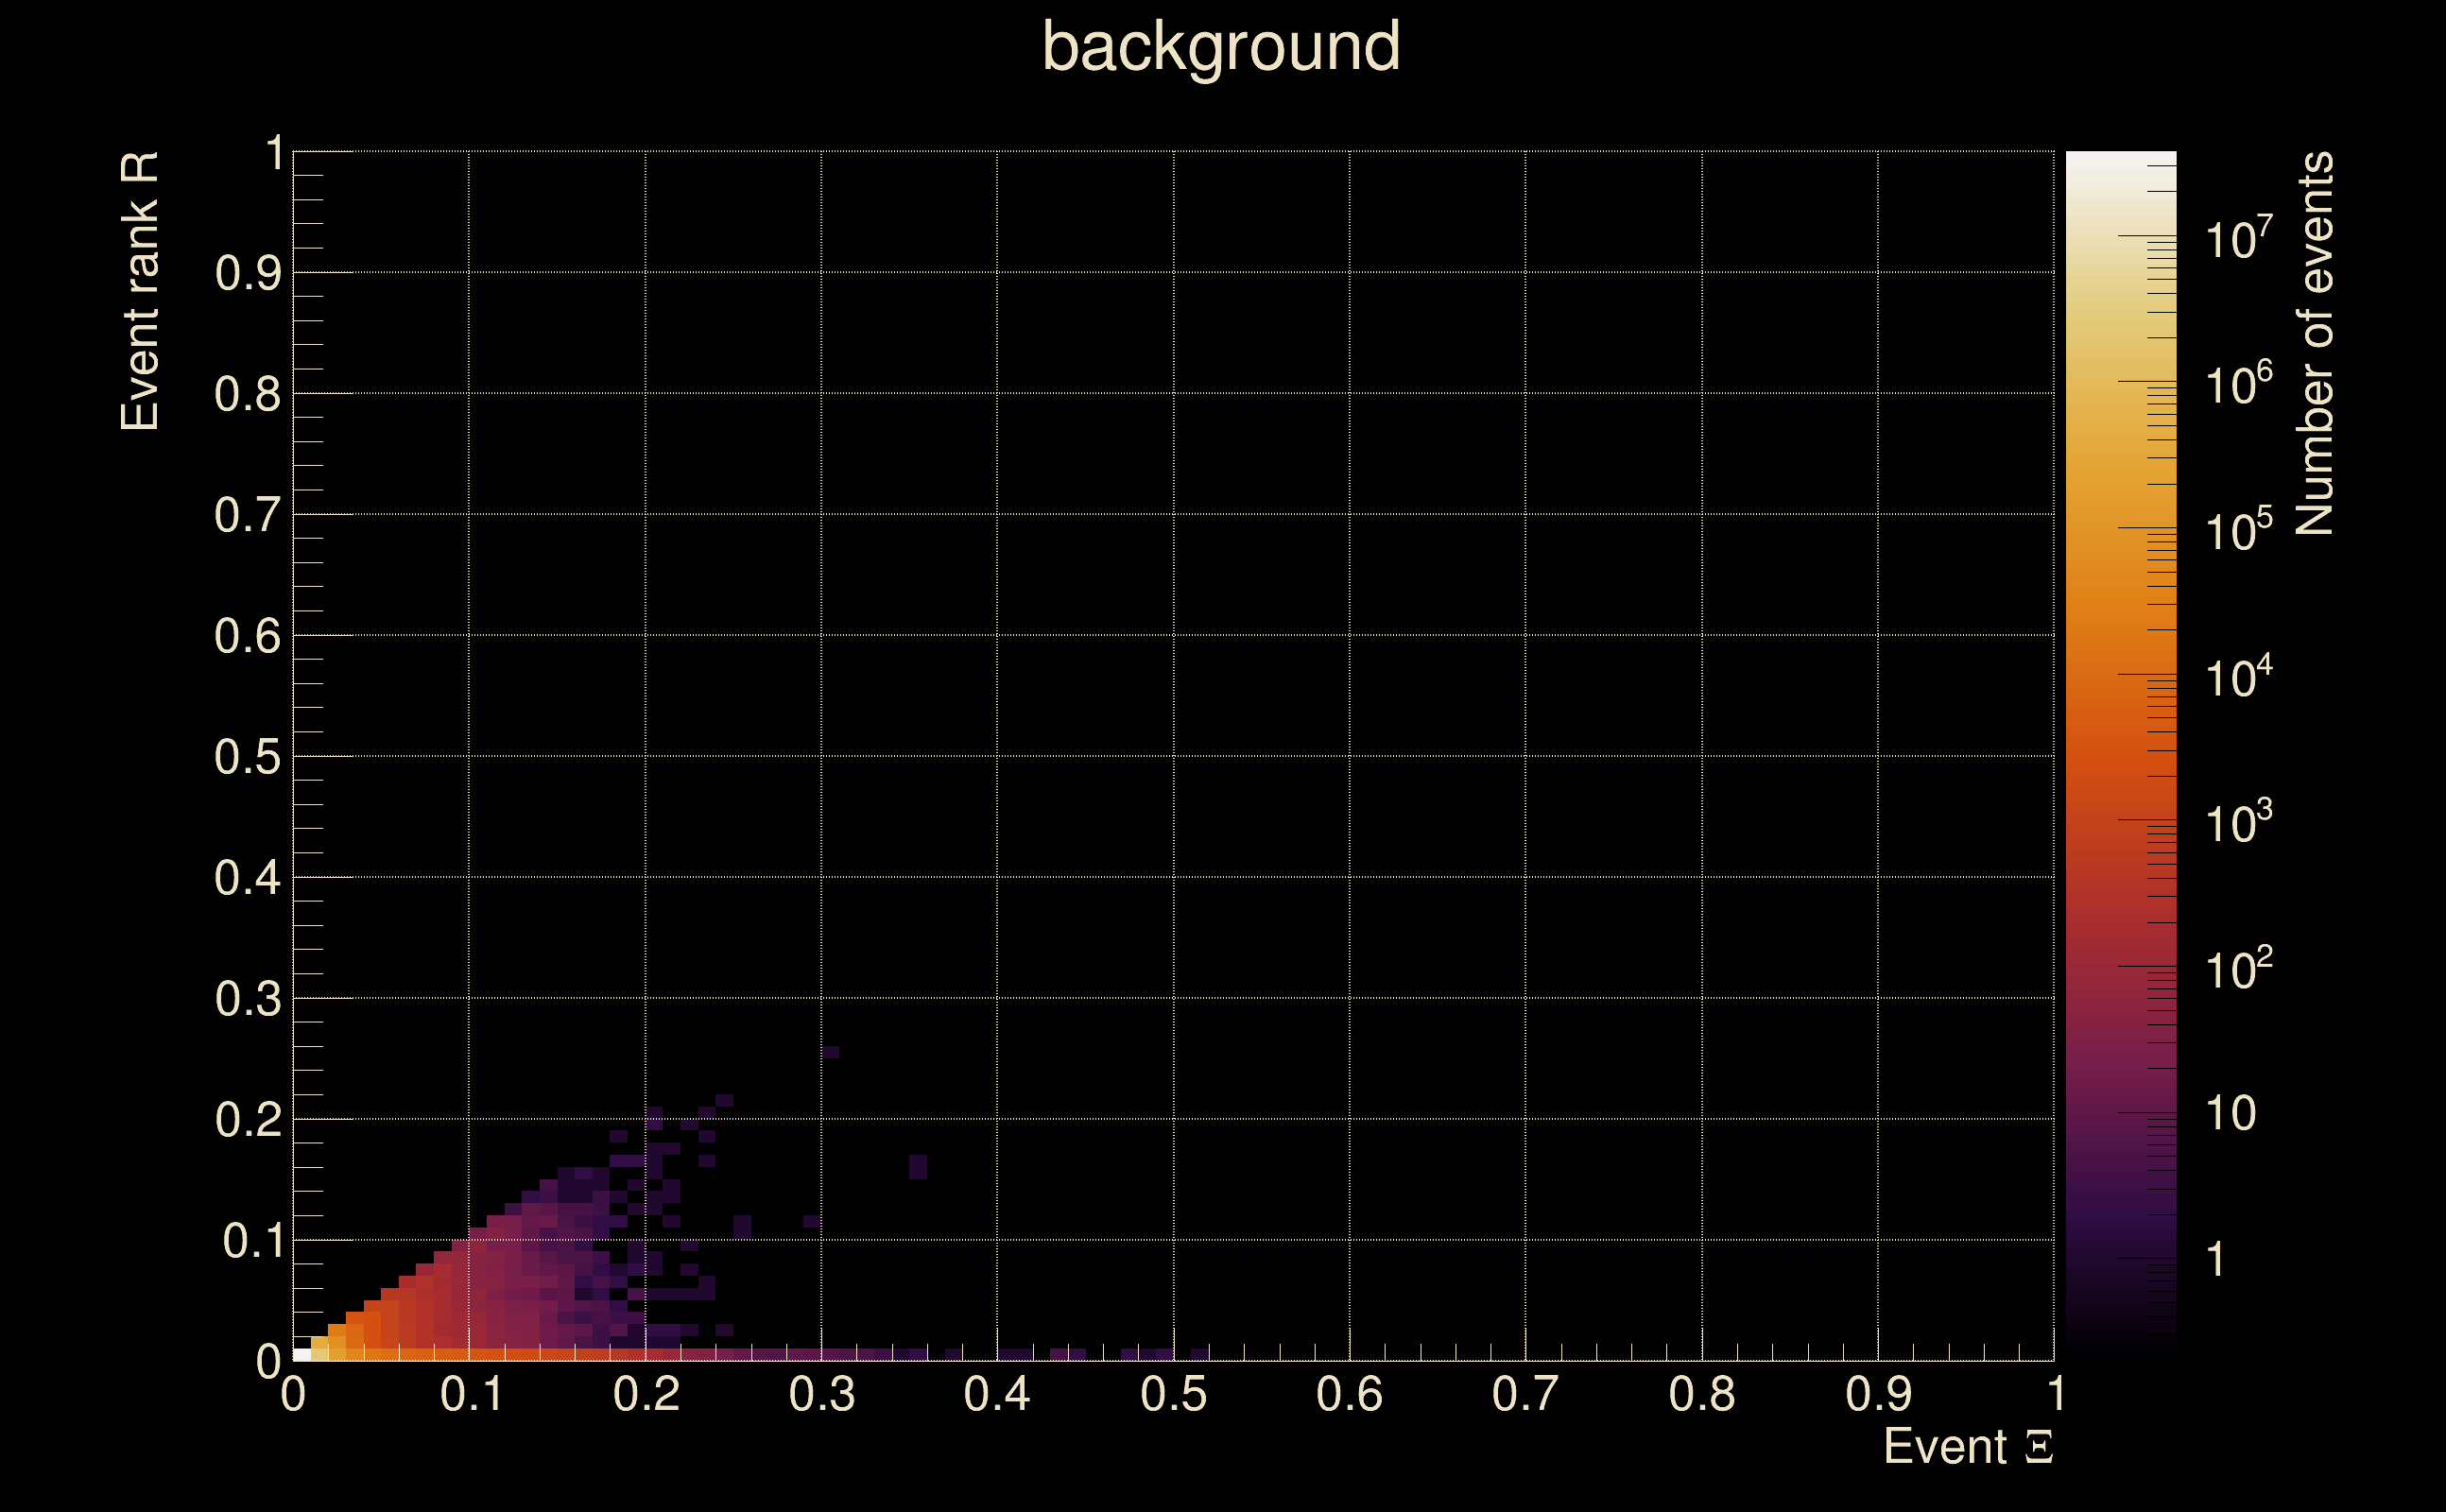Click the colorbar label 10 to the 2

tap(2238, 968)
